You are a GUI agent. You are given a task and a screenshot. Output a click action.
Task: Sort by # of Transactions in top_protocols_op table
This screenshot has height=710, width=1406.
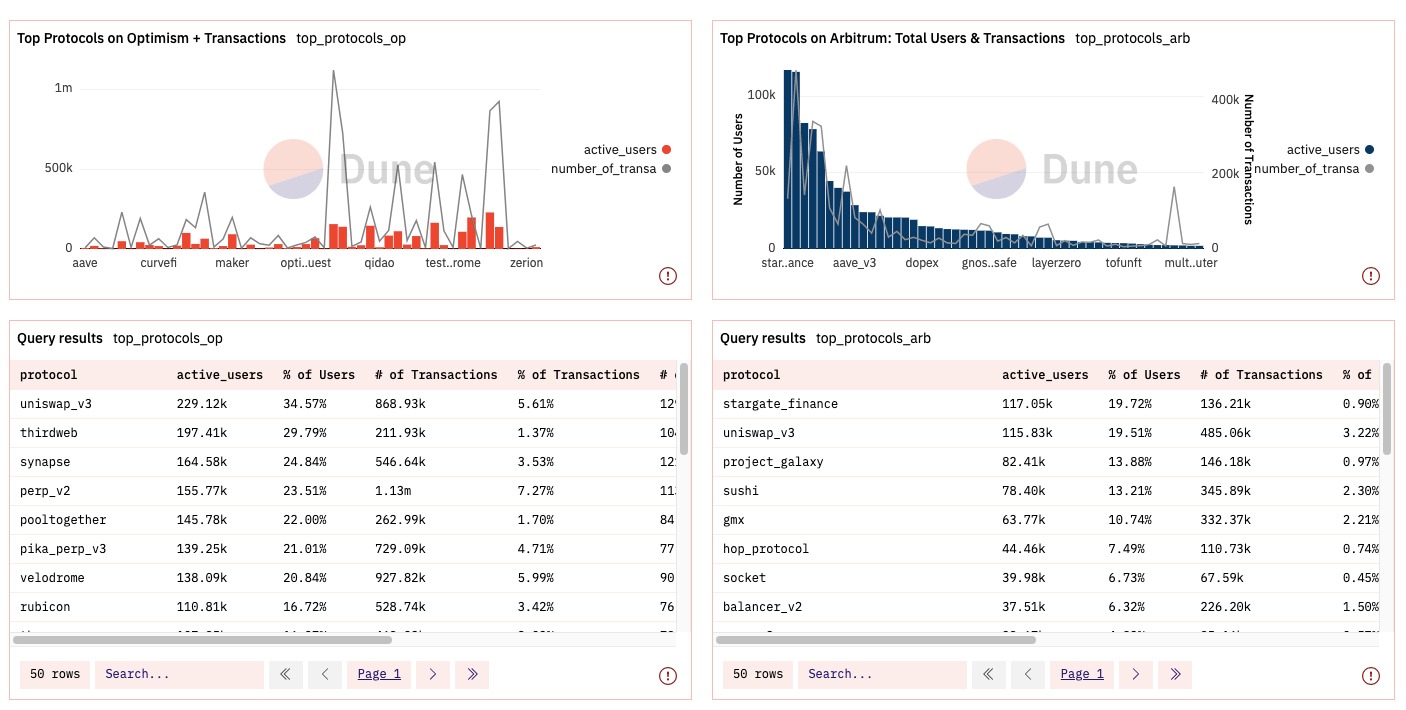click(x=436, y=375)
